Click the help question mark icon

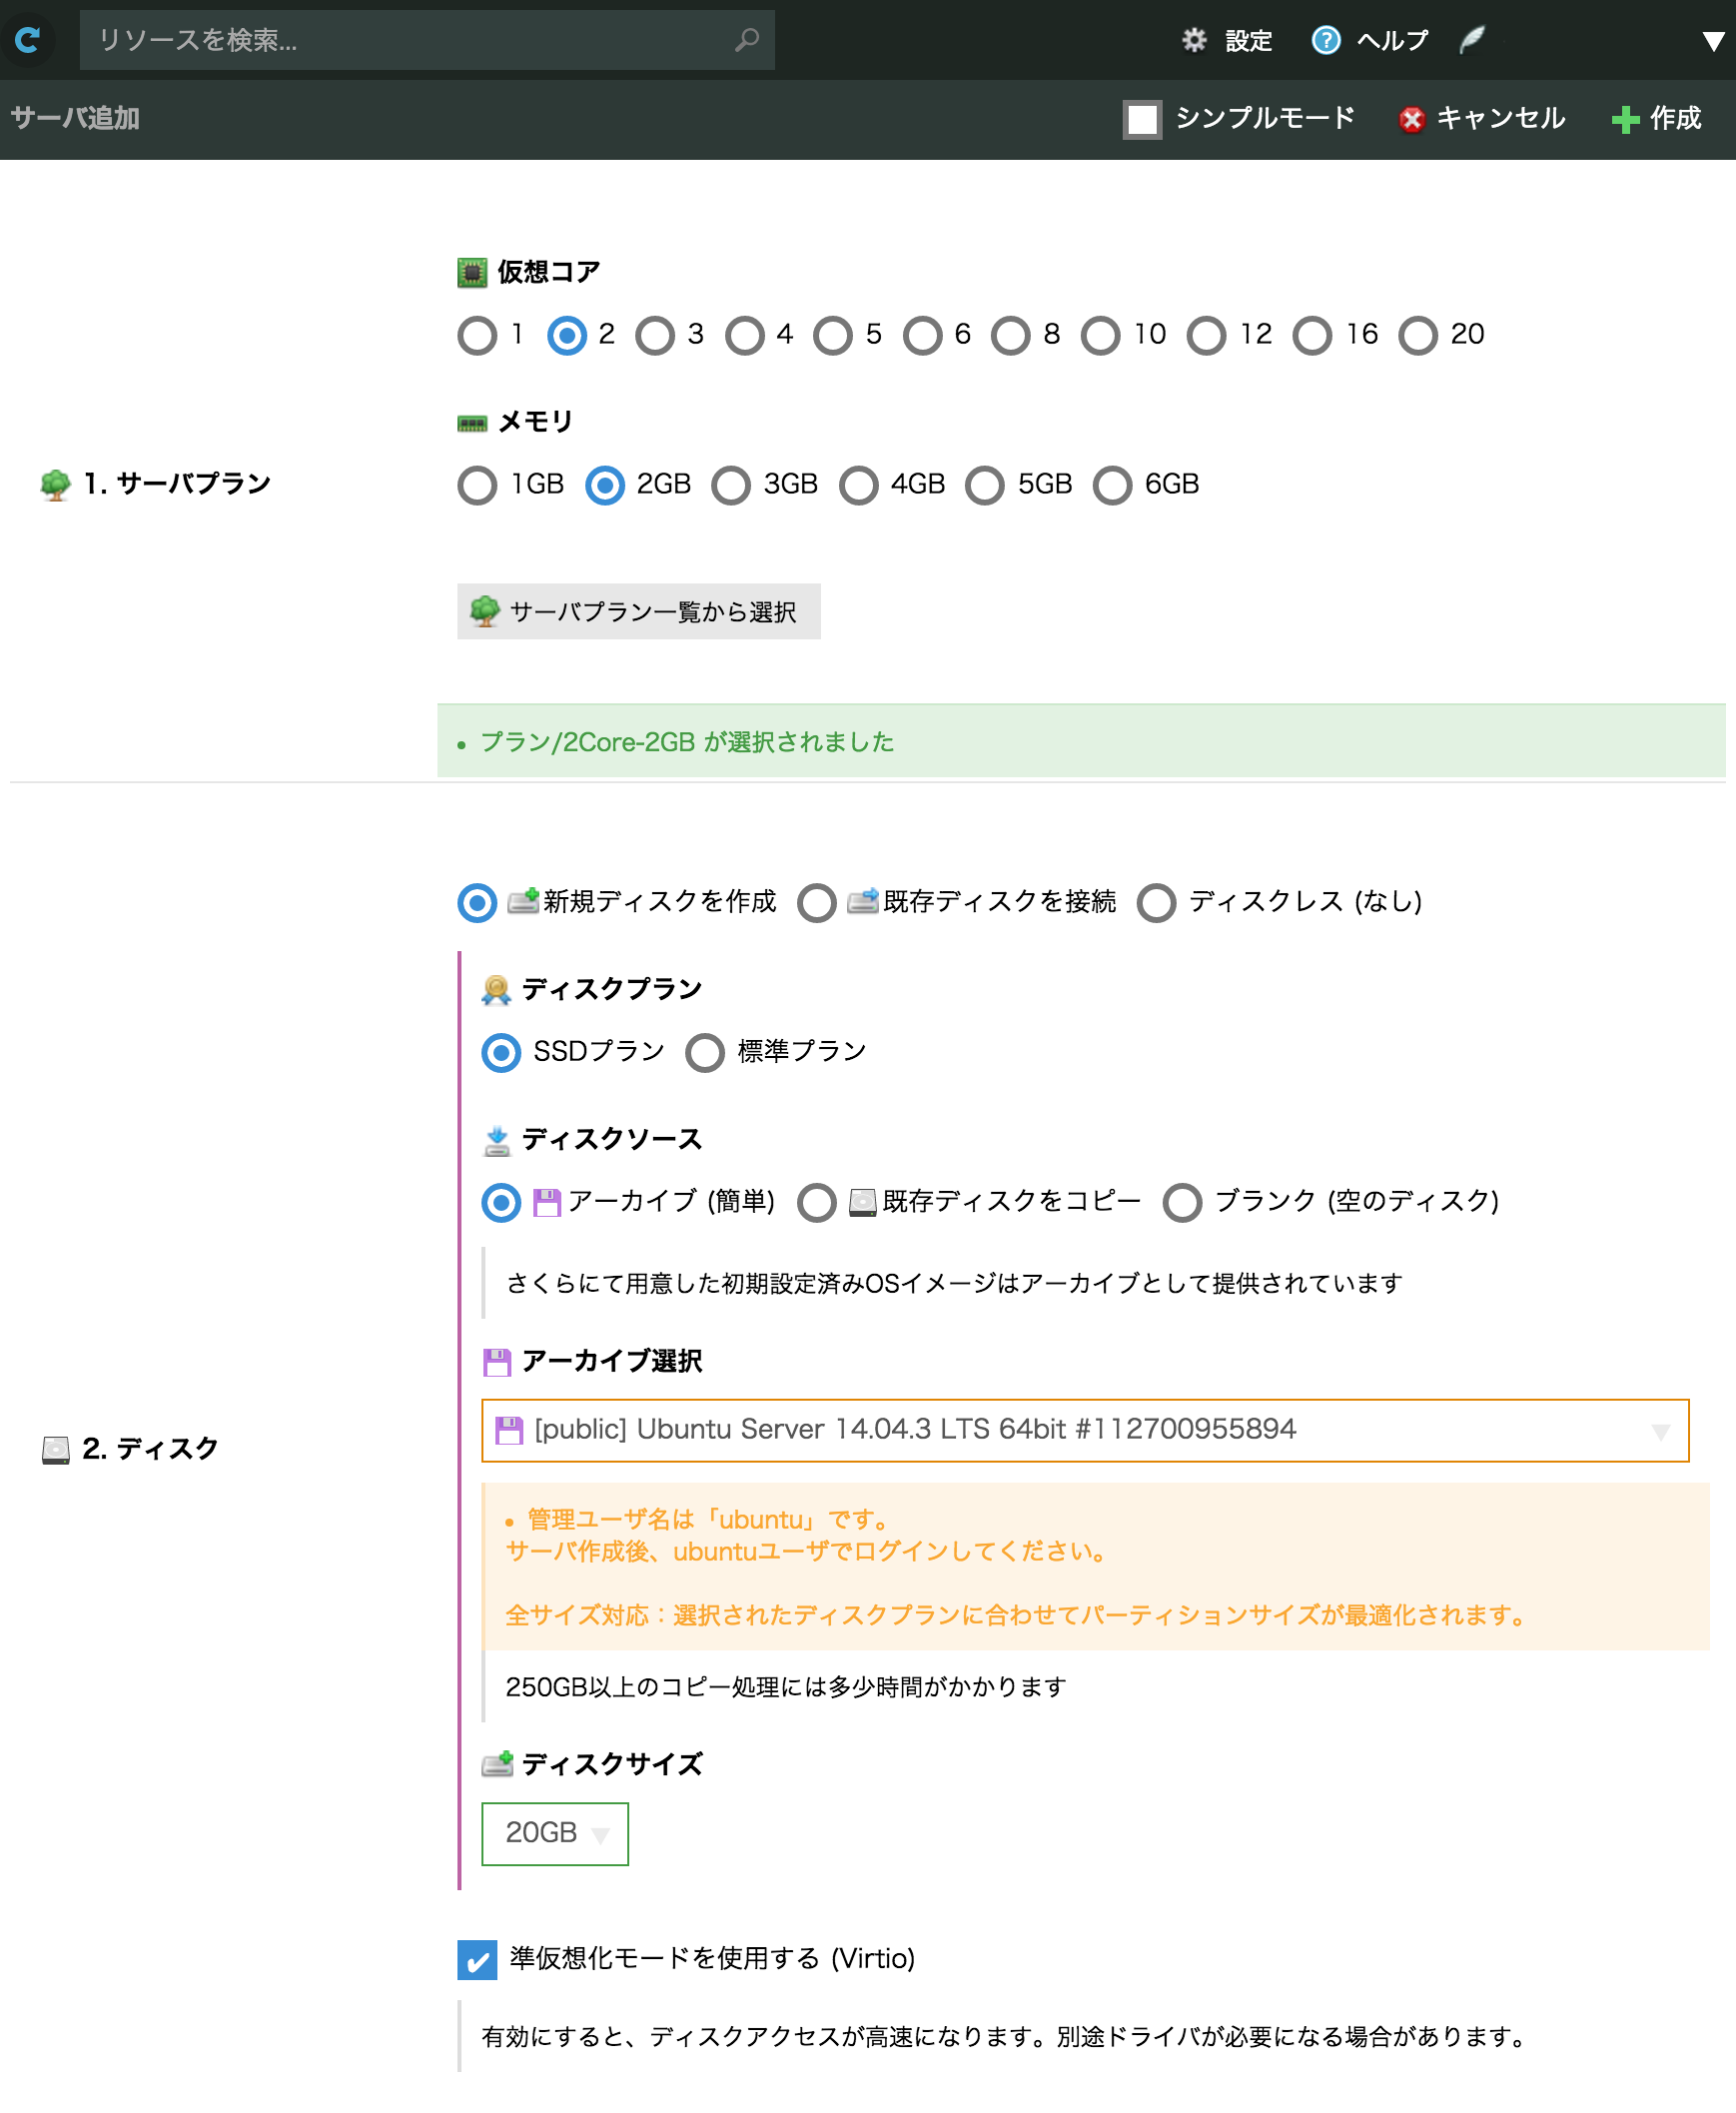pos(1325,40)
